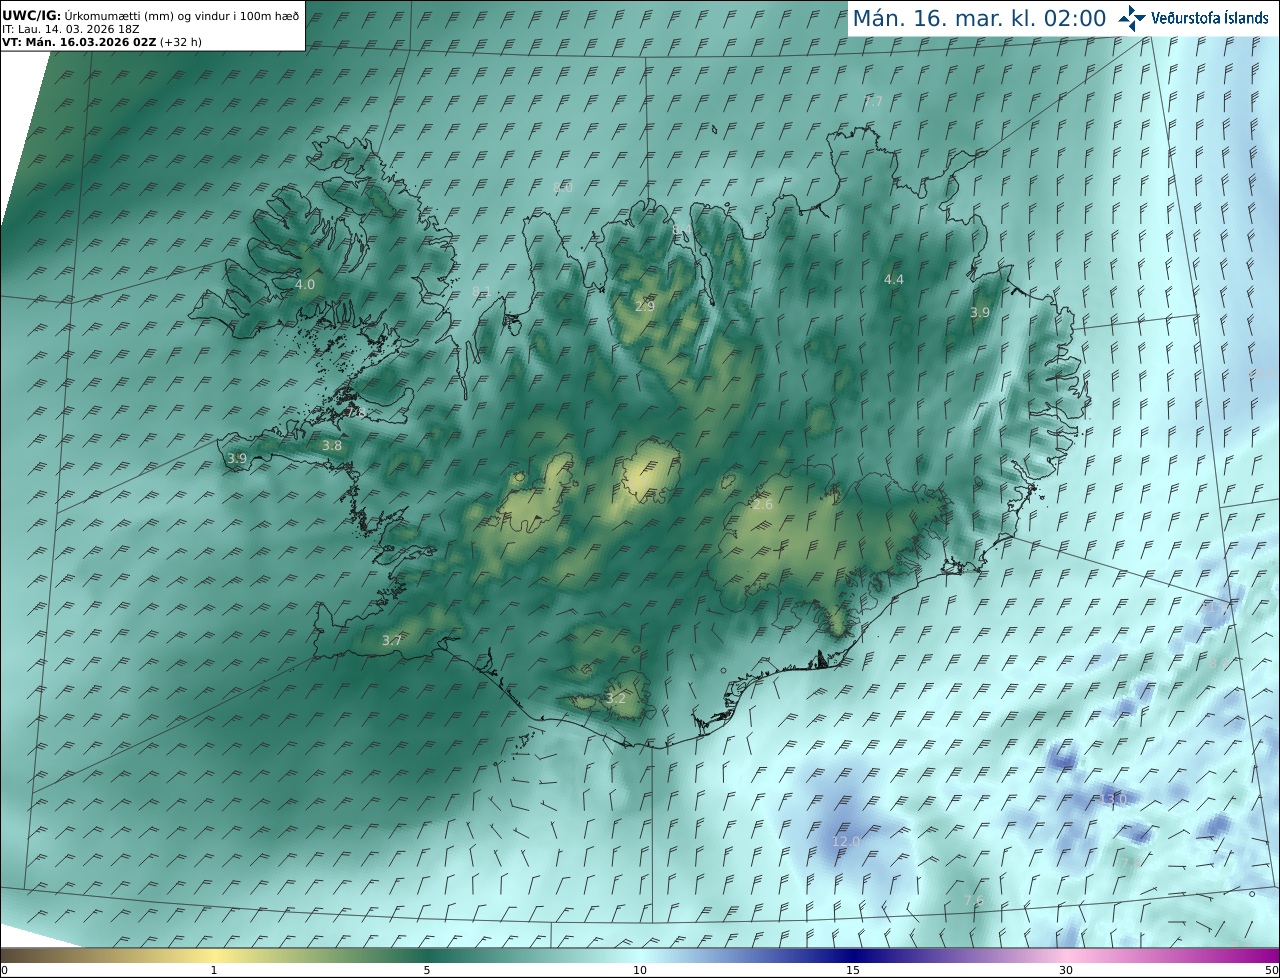The height and width of the screenshot is (978, 1280).
Task: Click the 4.0 value over the Westfjords
Action: point(305,284)
